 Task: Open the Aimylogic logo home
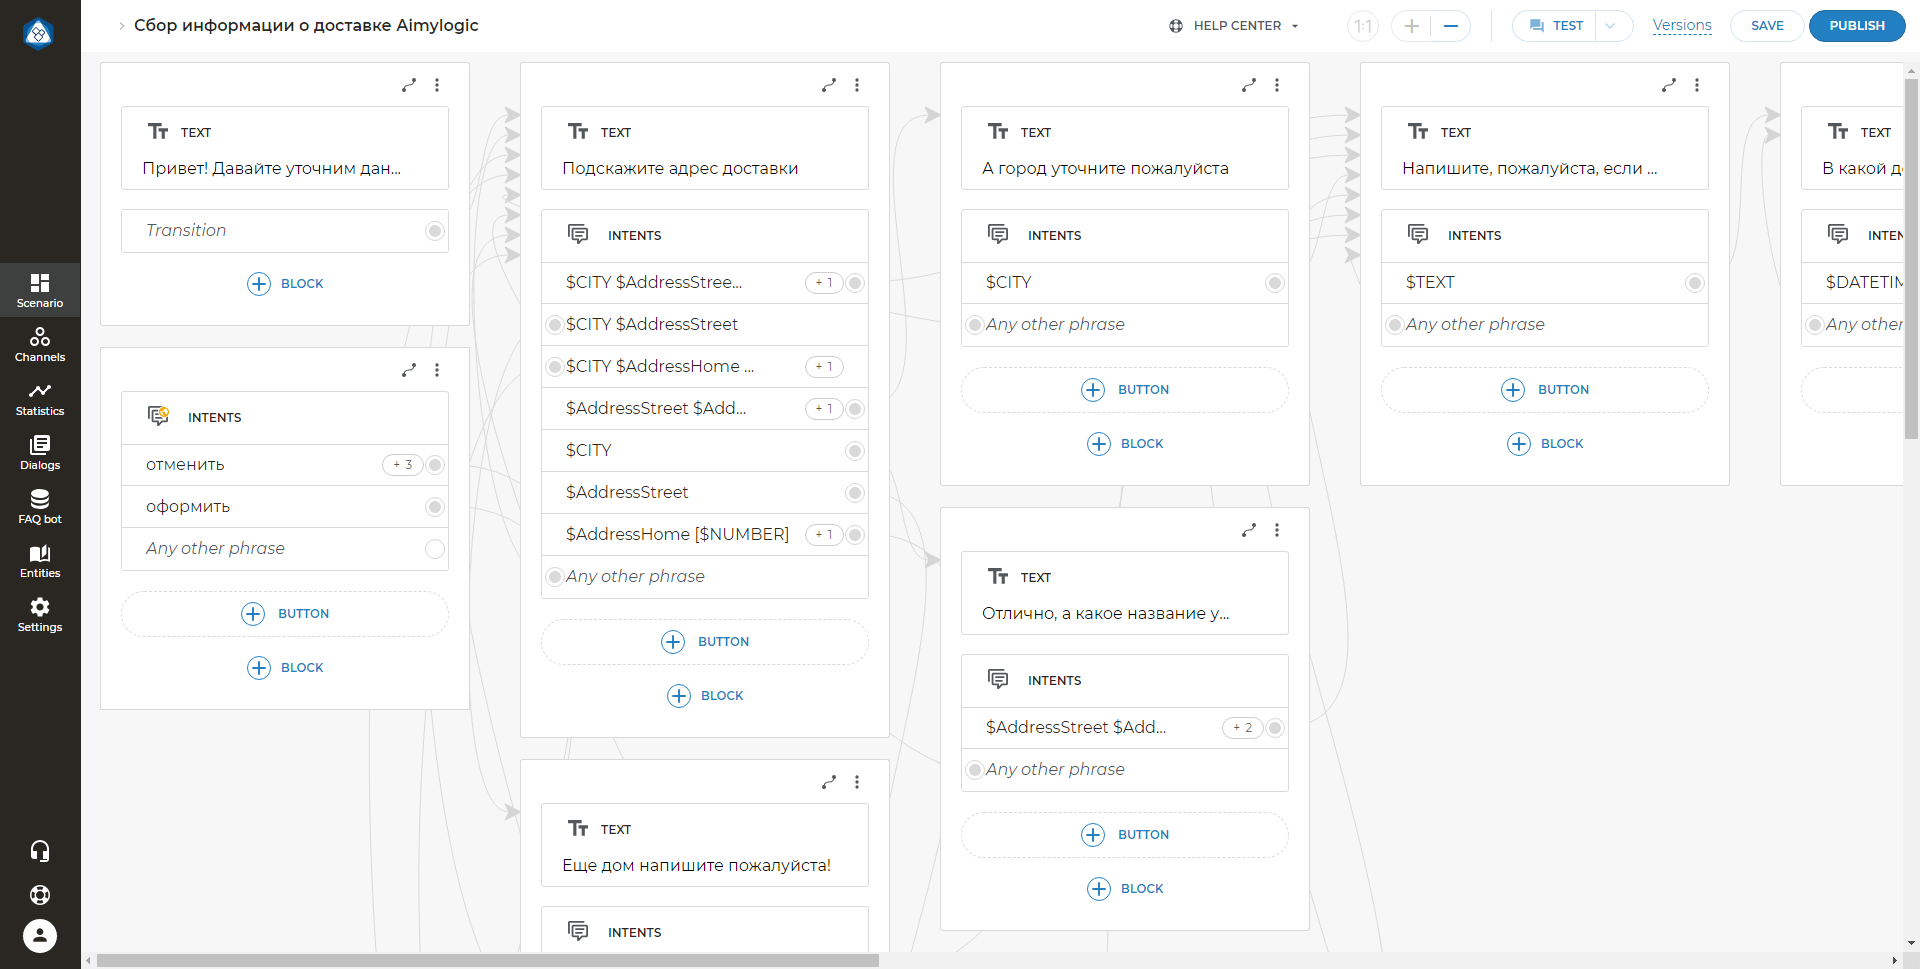click(39, 34)
